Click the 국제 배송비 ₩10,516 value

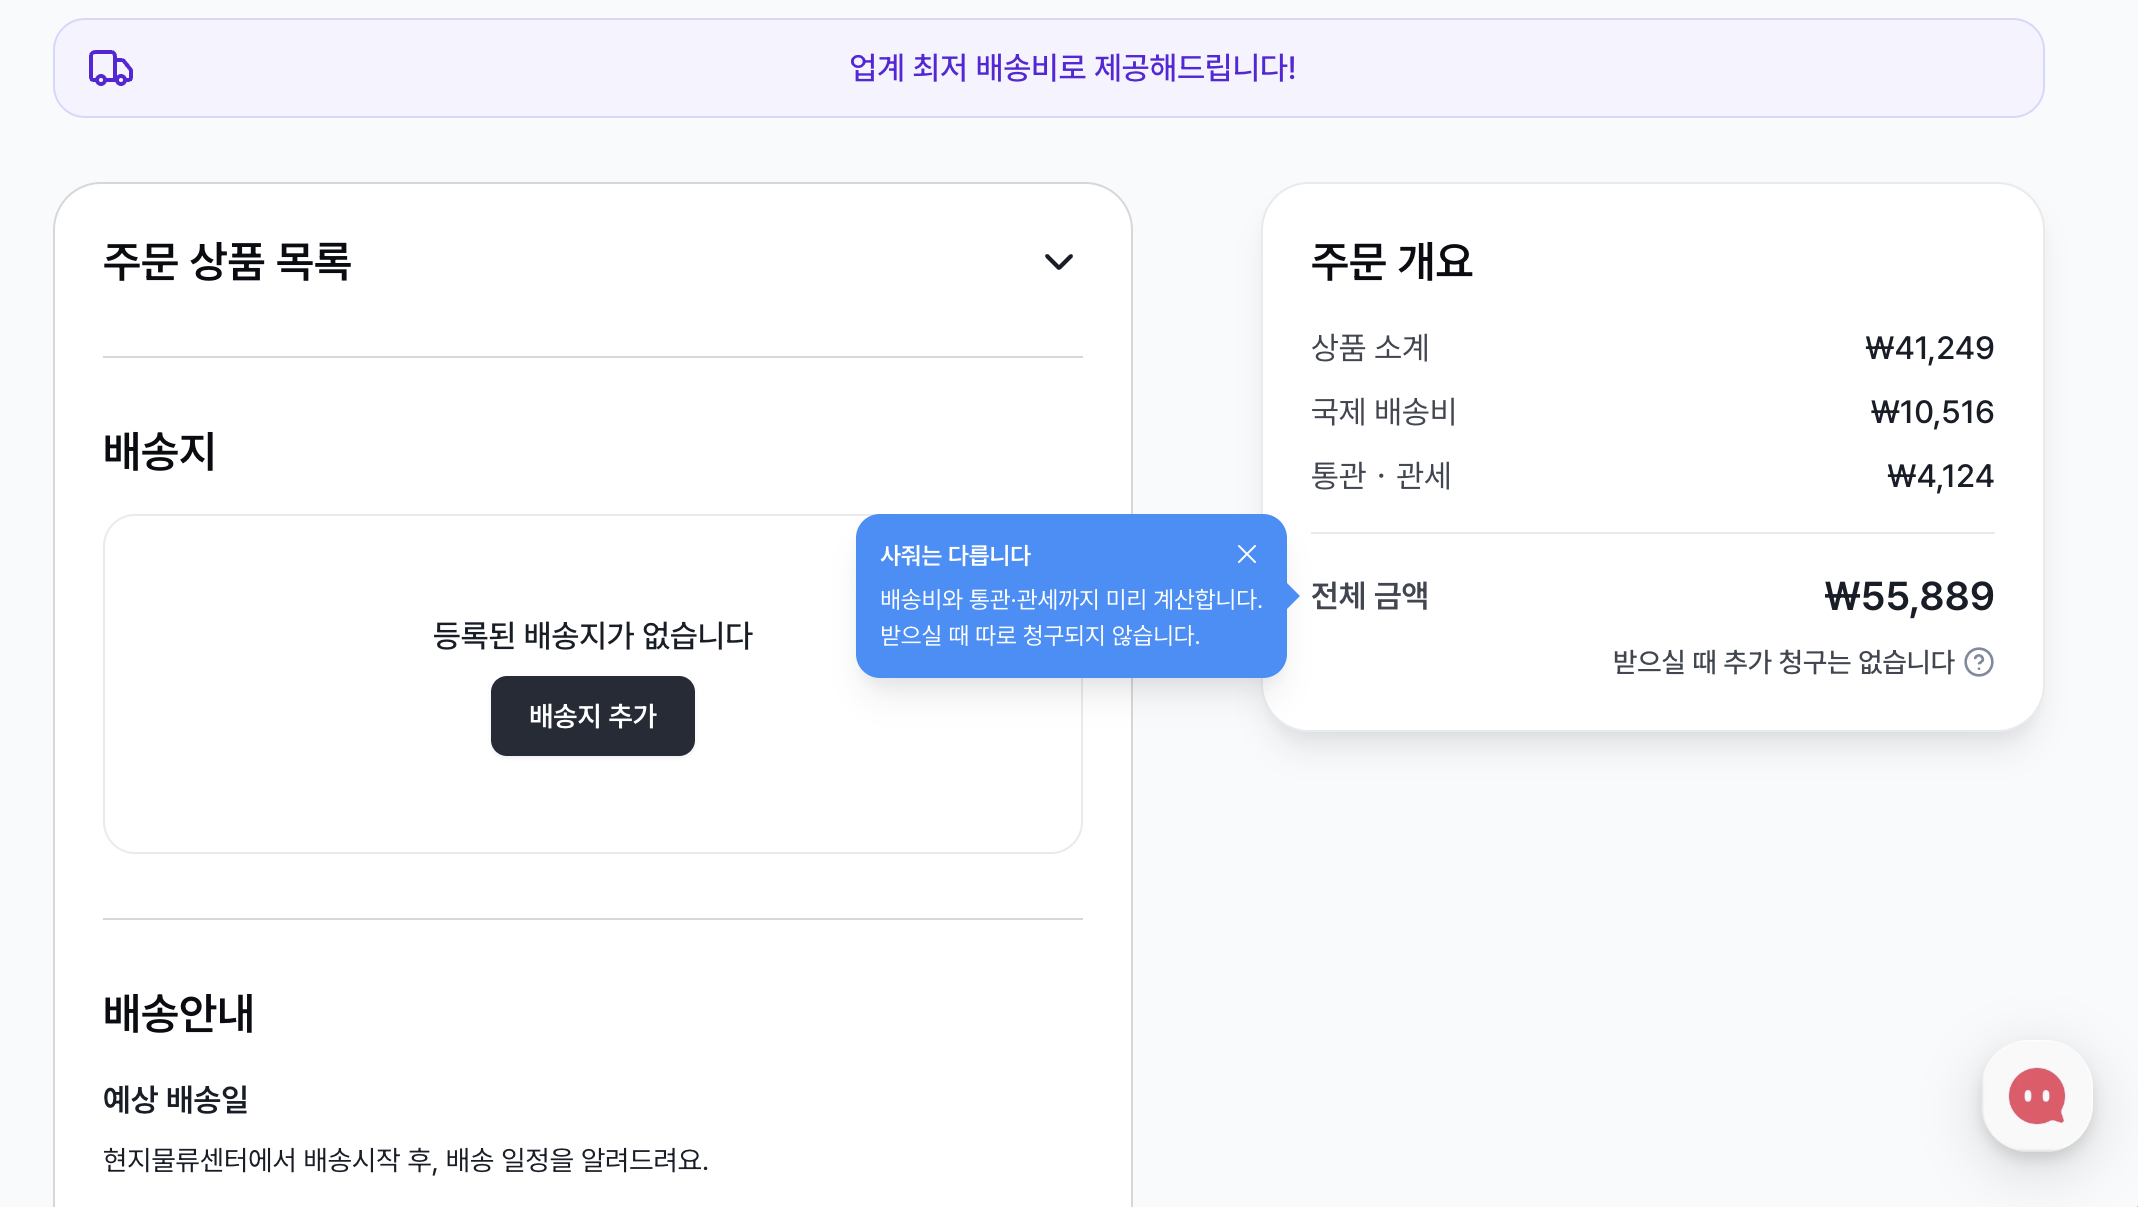pyautogui.click(x=1932, y=412)
